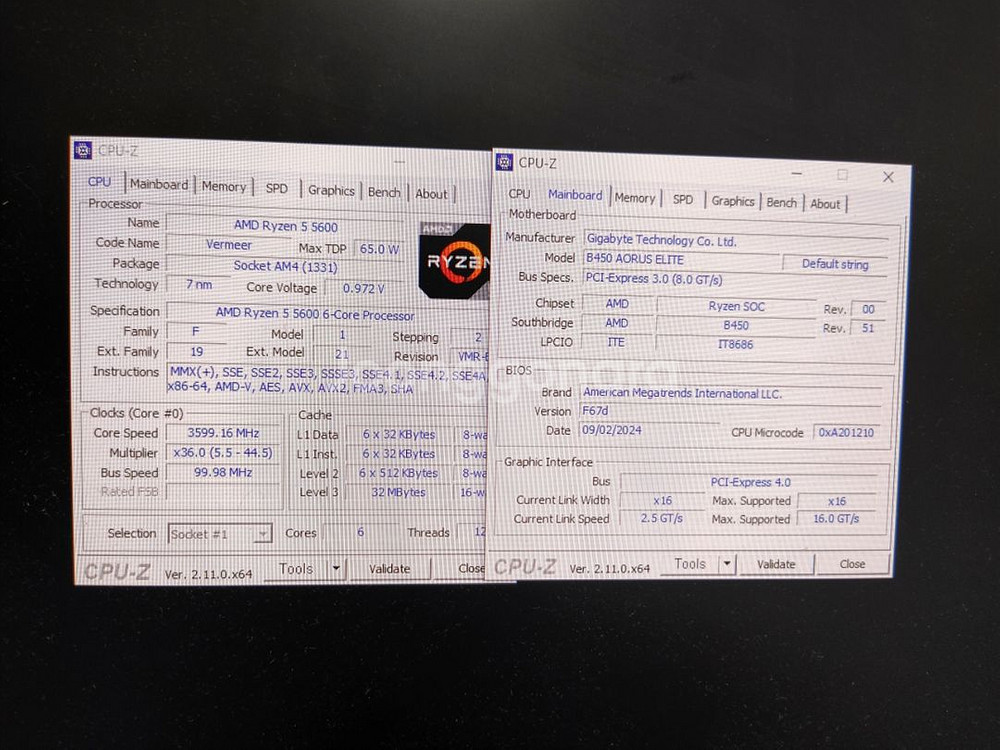Image resolution: width=1000 pixels, height=750 pixels.
Task: Click the 2.5 GT/s current link speed
Action: point(662,518)
